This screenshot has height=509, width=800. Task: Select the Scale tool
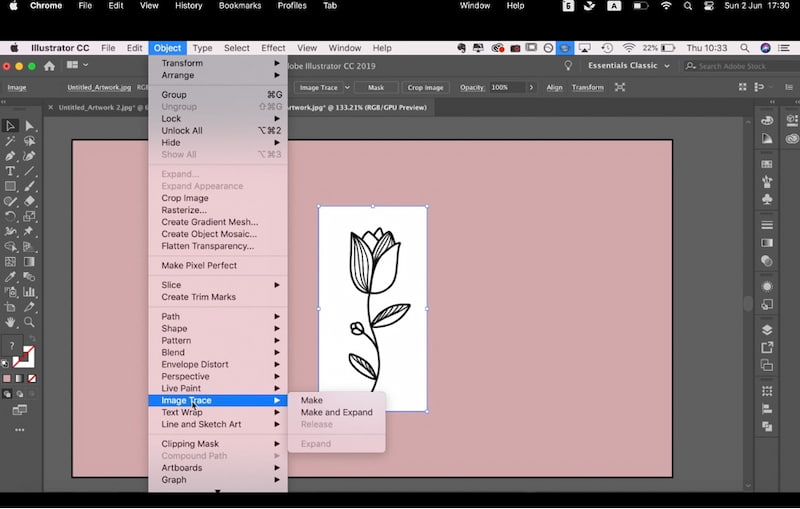(29, 216)
